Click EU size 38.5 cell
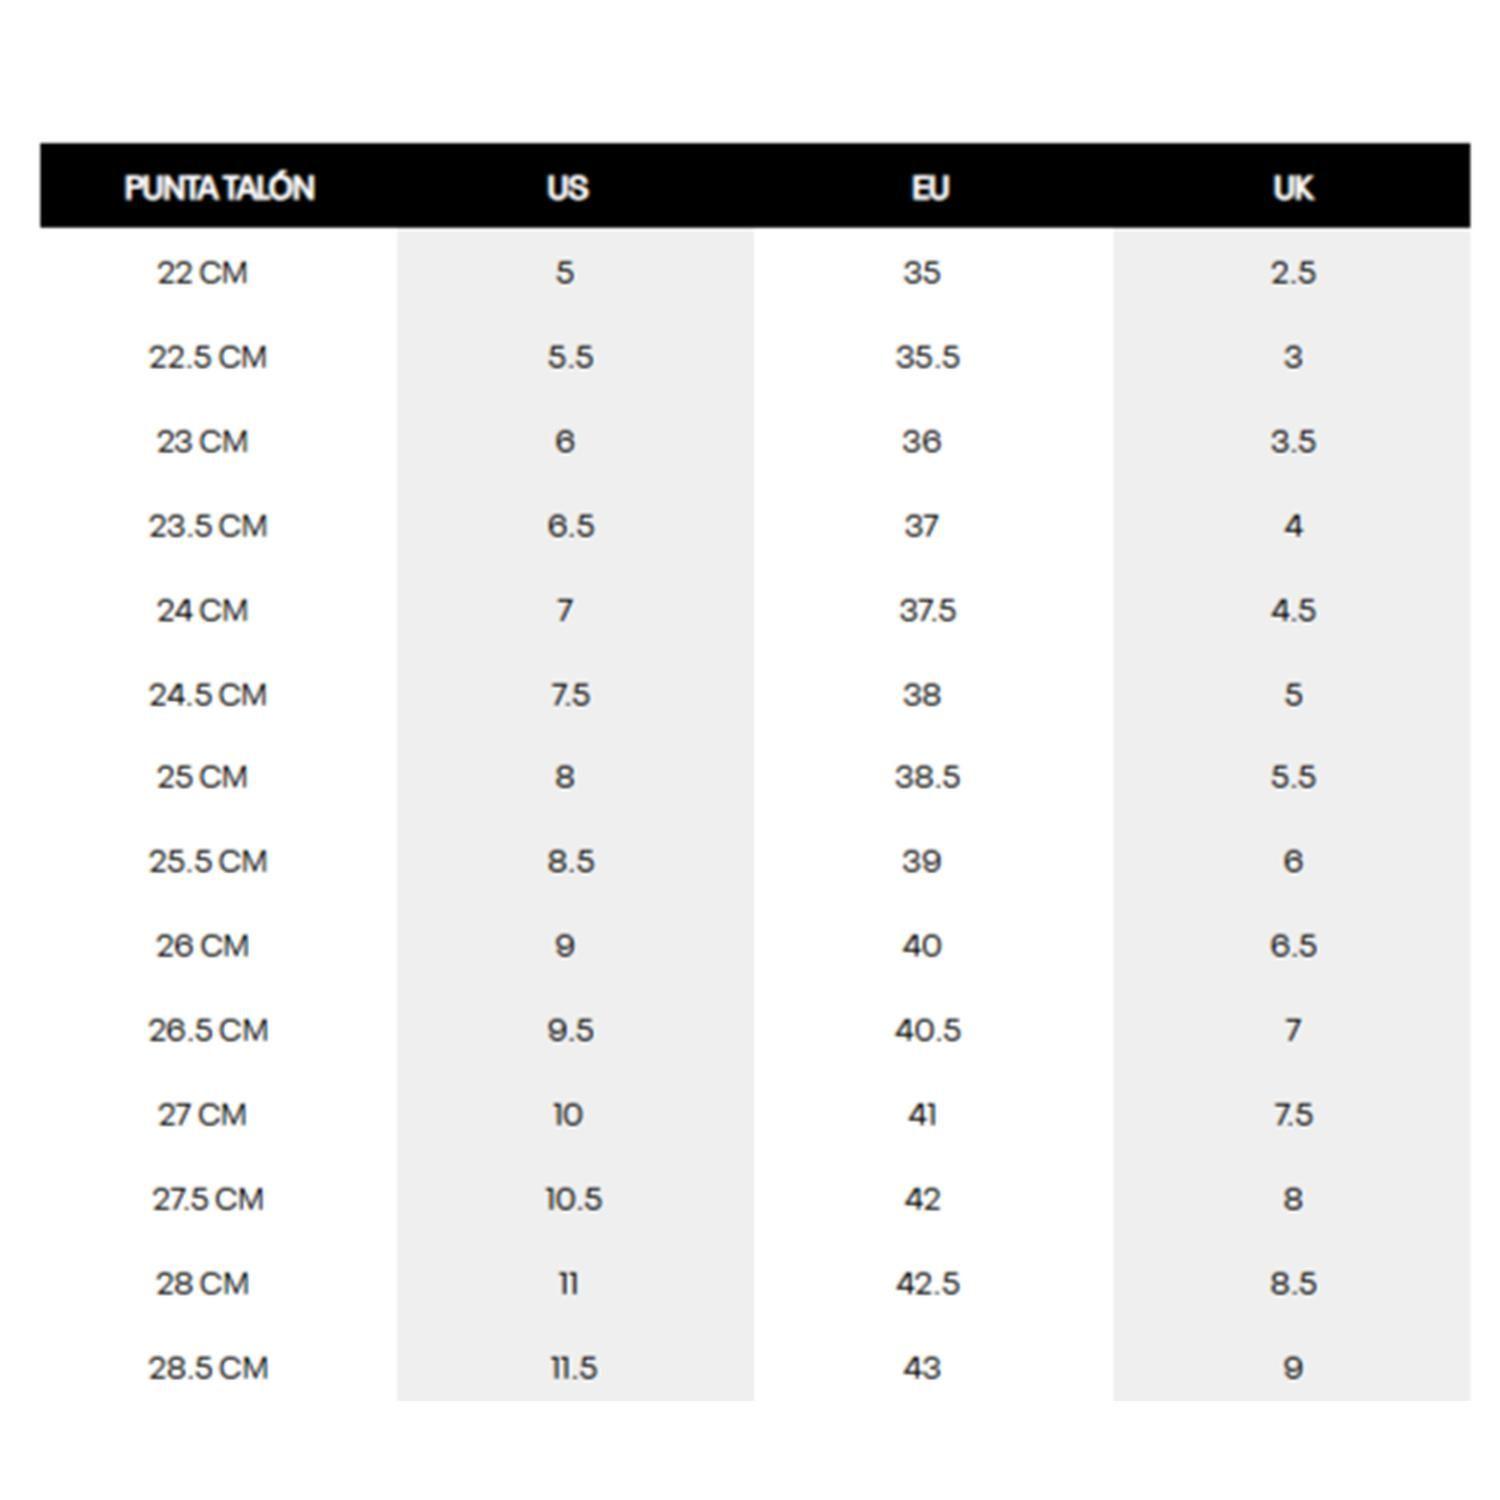 (x=928, y=777)
